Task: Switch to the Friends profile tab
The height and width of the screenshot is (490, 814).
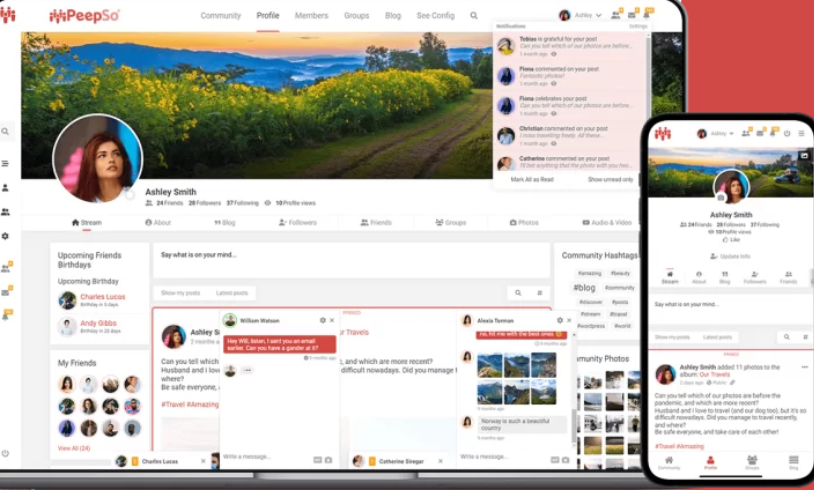Action: 376,222
